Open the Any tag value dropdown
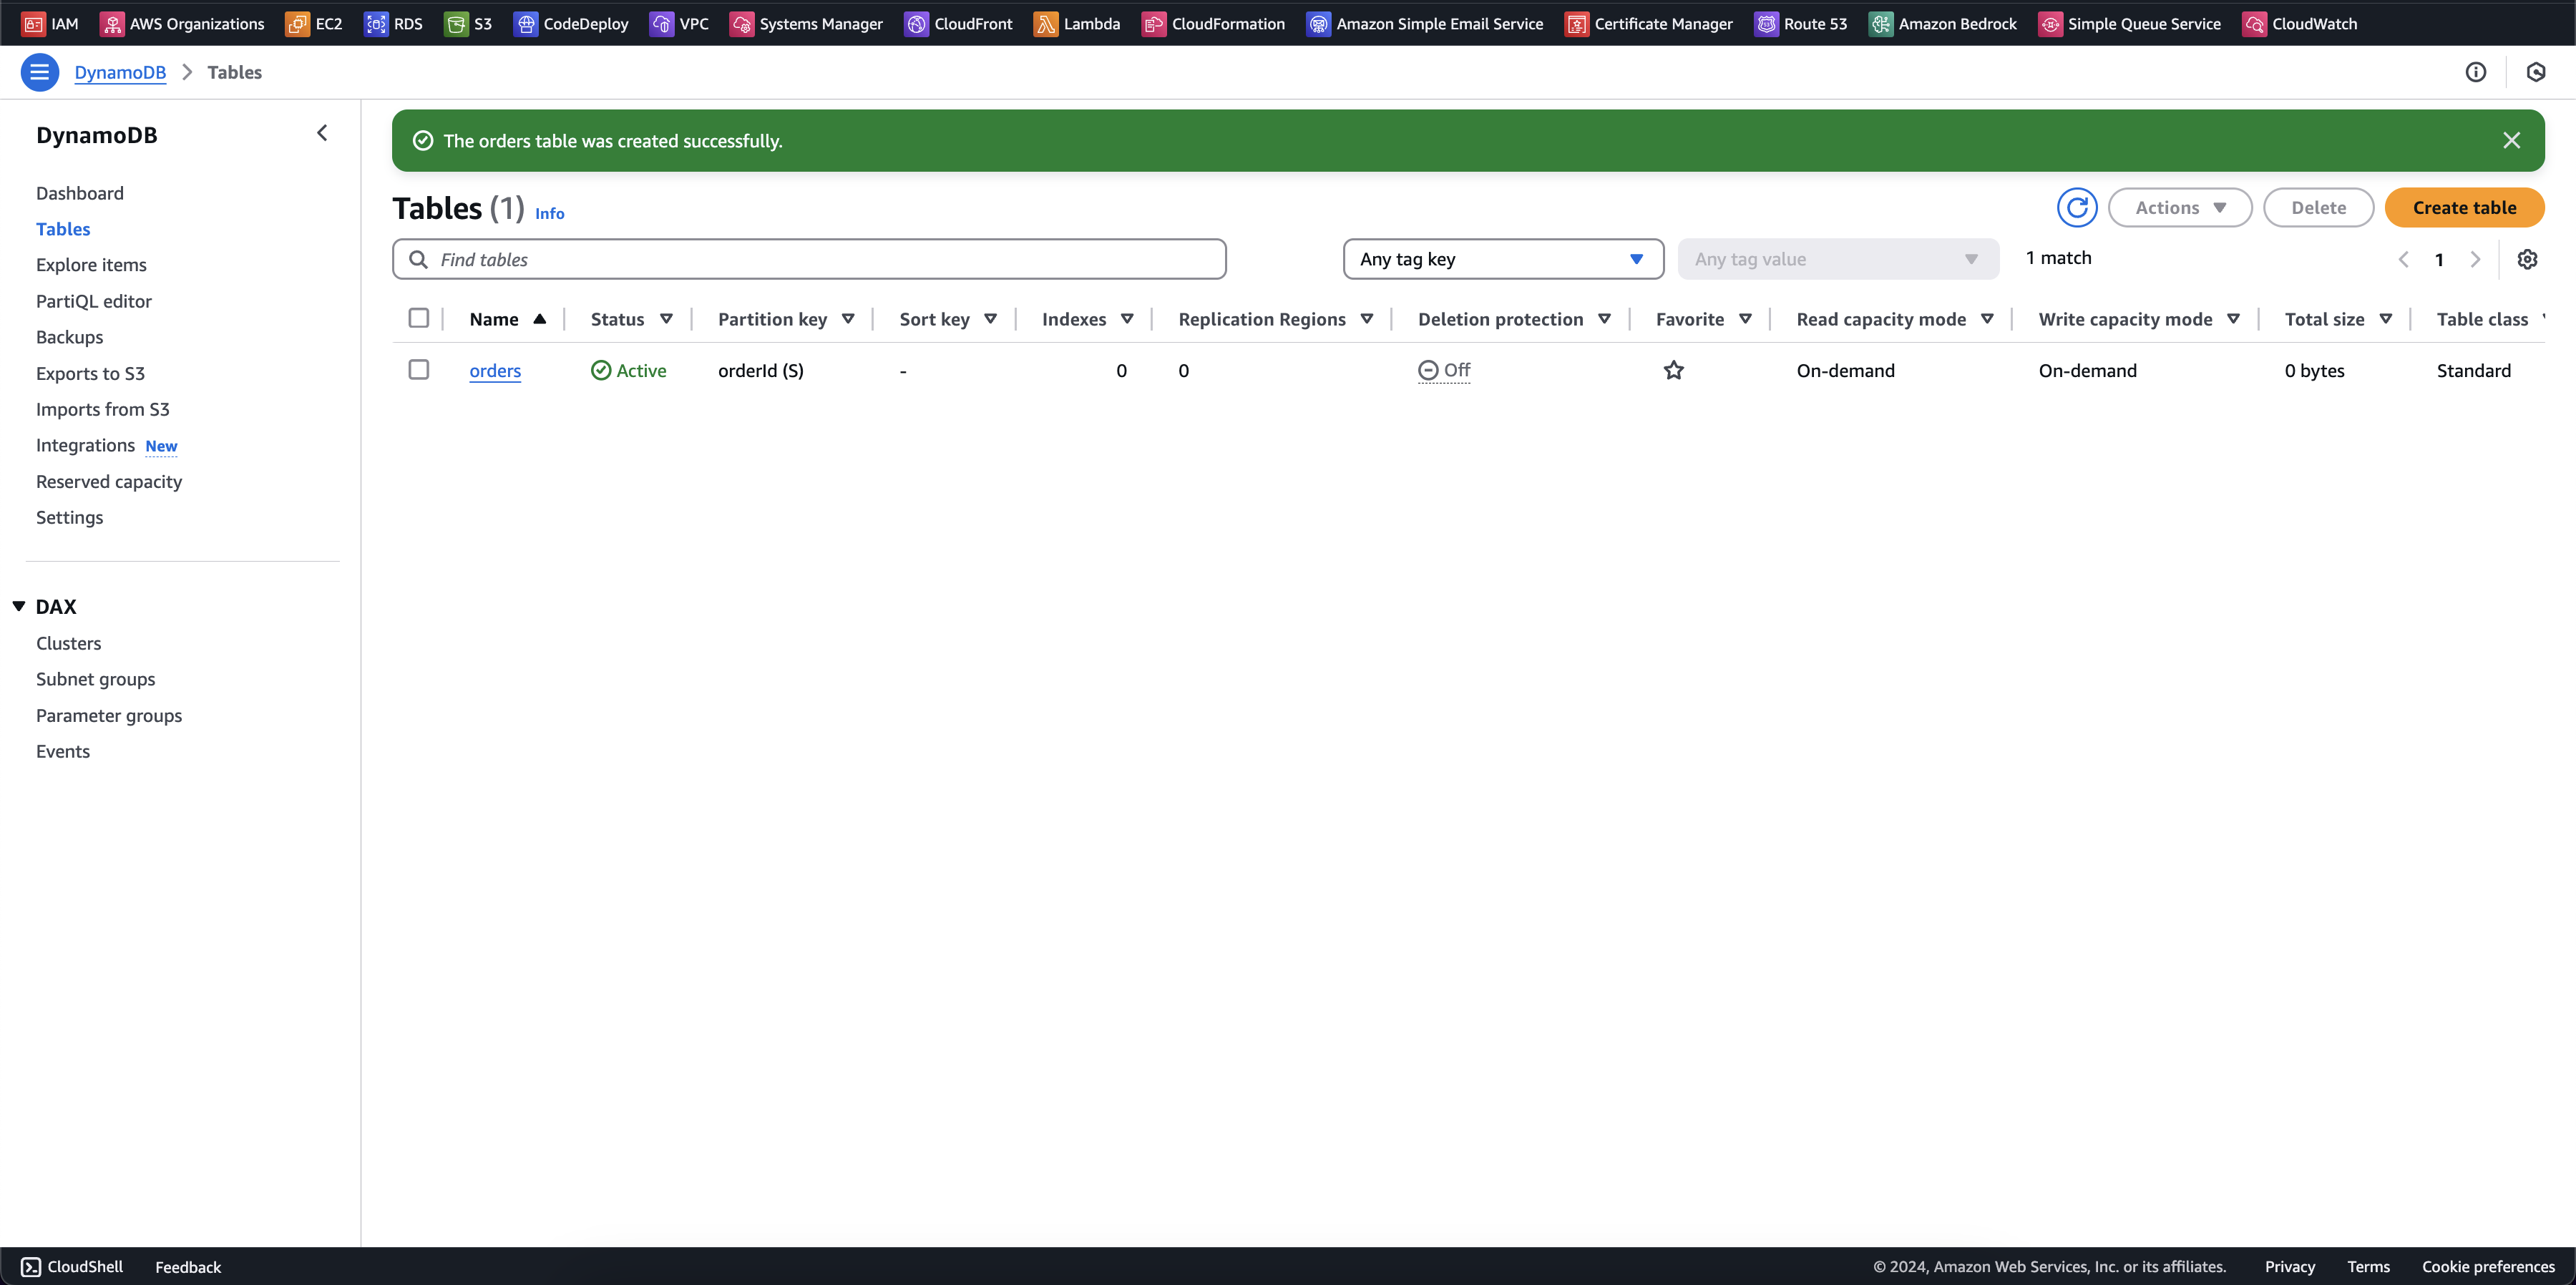The width and height of the screenshot is (2576, 1285). click(x=1838, y=260)
